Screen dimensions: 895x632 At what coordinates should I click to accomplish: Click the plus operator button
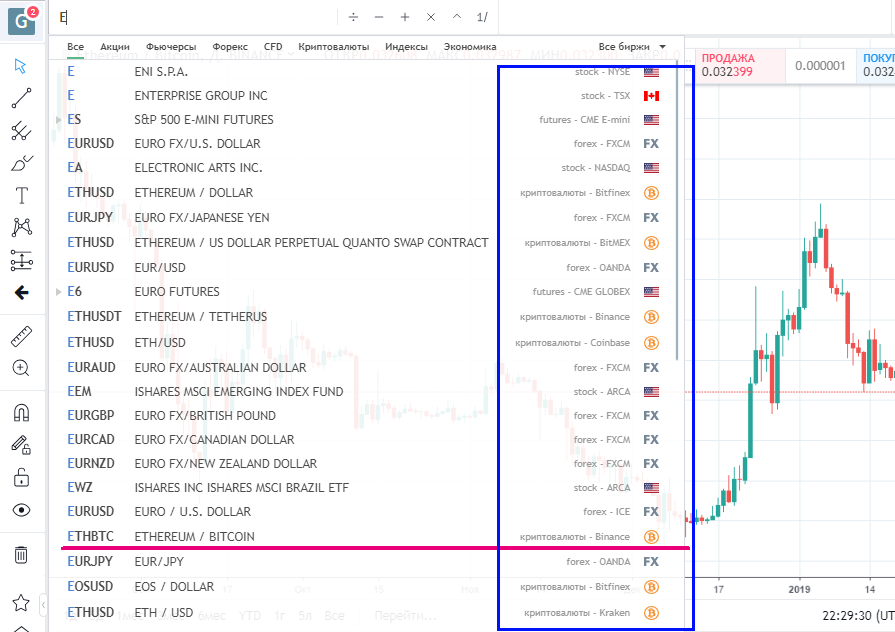(x=405, y=17)
